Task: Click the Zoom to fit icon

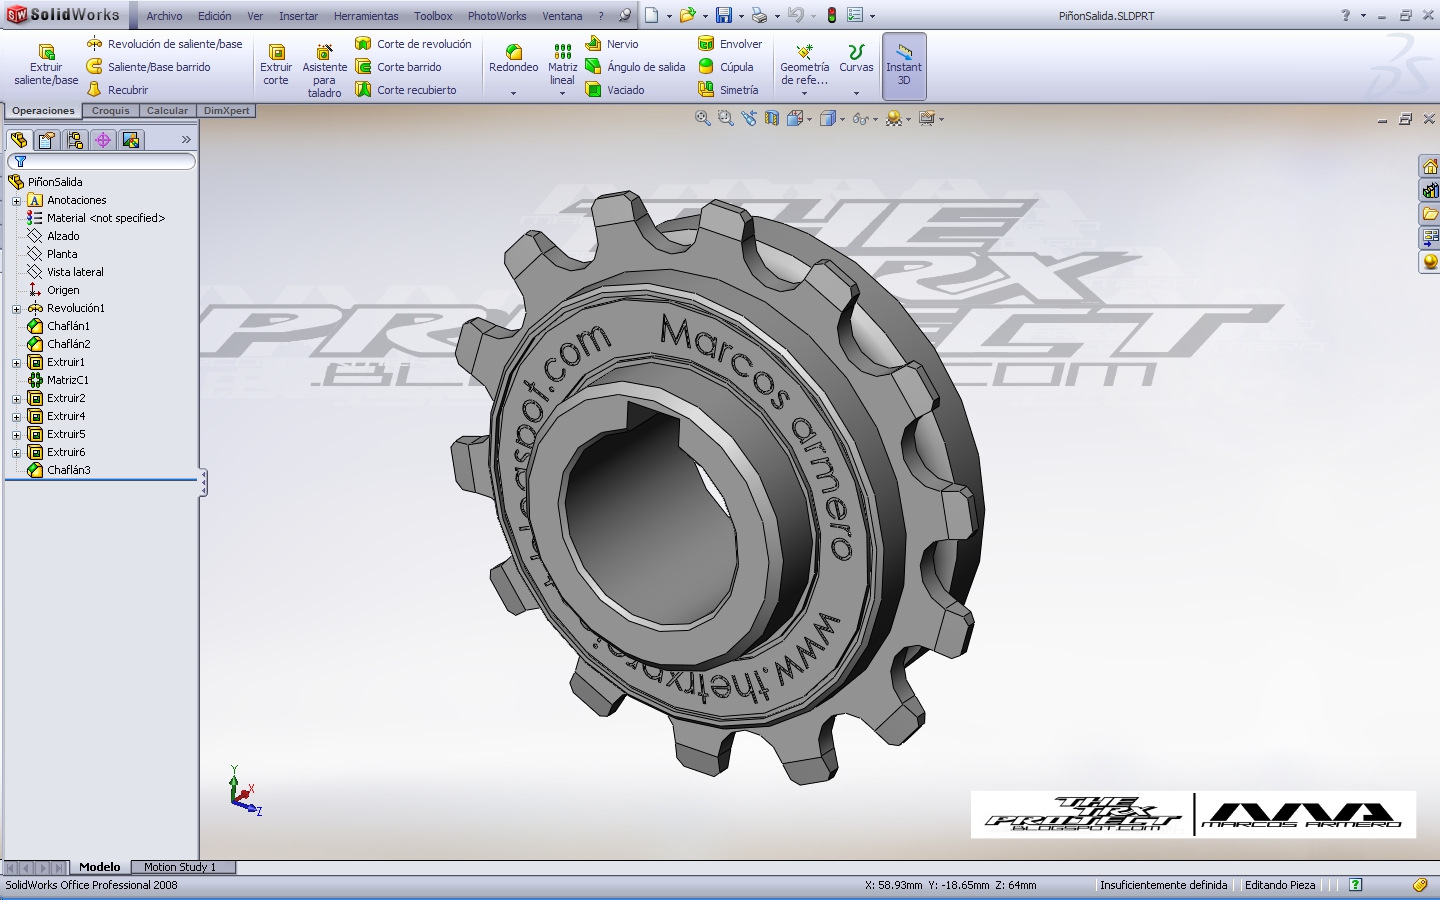Action: click(x=703, y=118)
